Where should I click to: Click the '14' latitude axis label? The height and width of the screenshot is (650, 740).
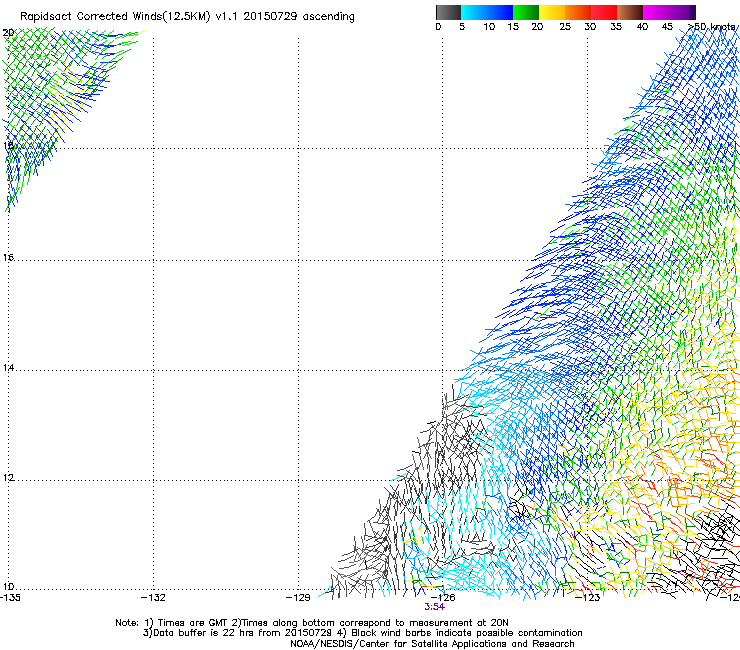click(8, 368)
